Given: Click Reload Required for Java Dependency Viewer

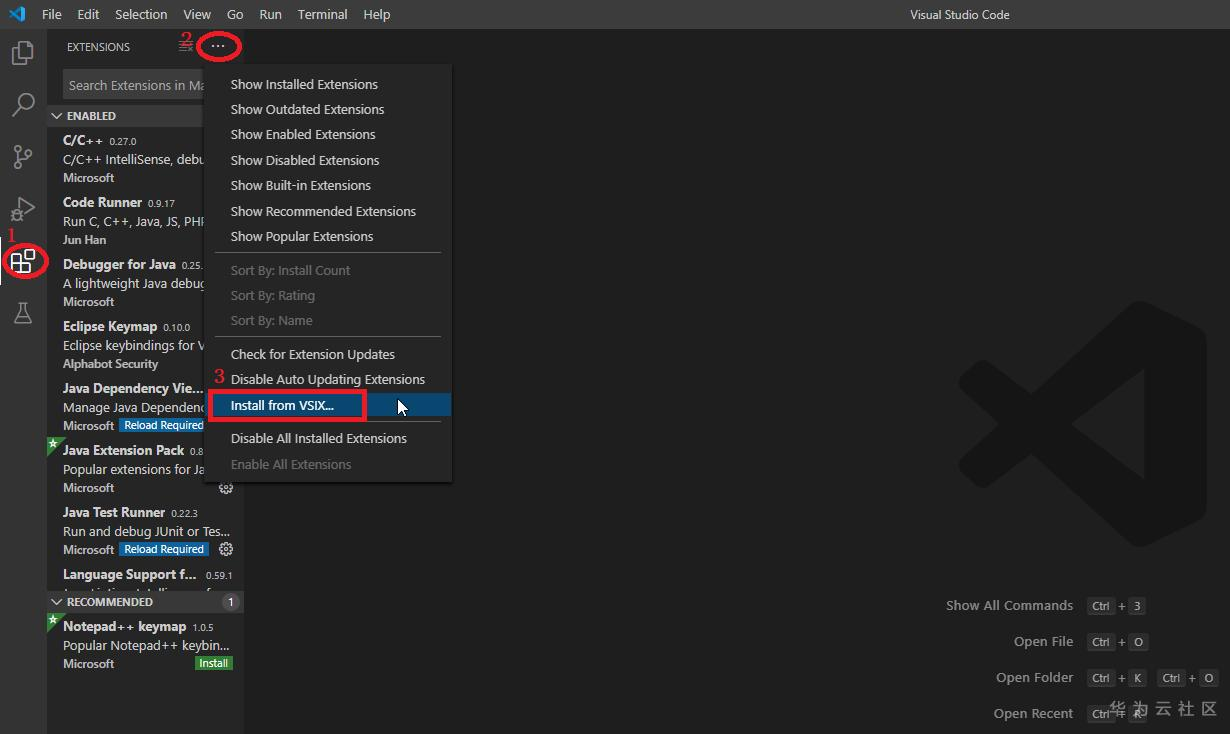Looking at the screenshot, I should point(162,425).
